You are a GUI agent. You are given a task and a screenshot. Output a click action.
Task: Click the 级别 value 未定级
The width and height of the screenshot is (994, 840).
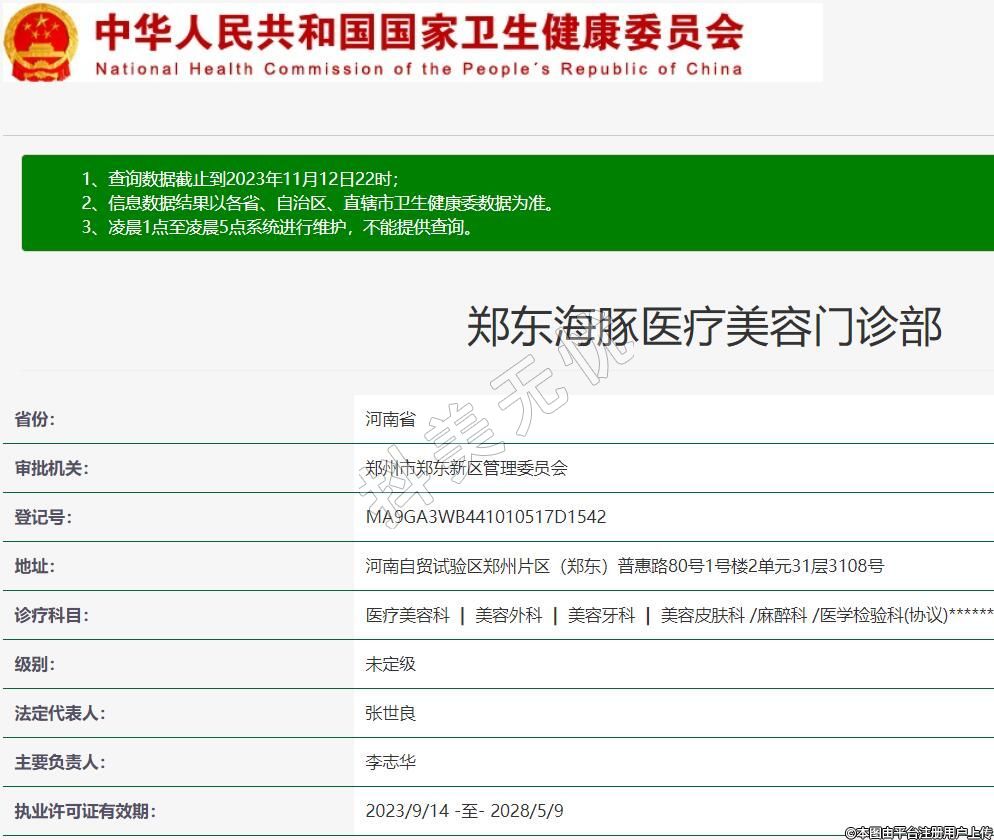(x=390, y=664)
